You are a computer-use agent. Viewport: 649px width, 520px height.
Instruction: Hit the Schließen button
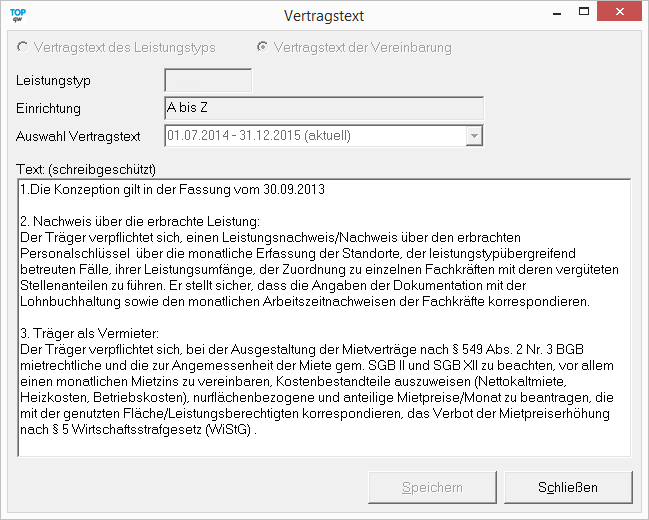pos(568,488)
